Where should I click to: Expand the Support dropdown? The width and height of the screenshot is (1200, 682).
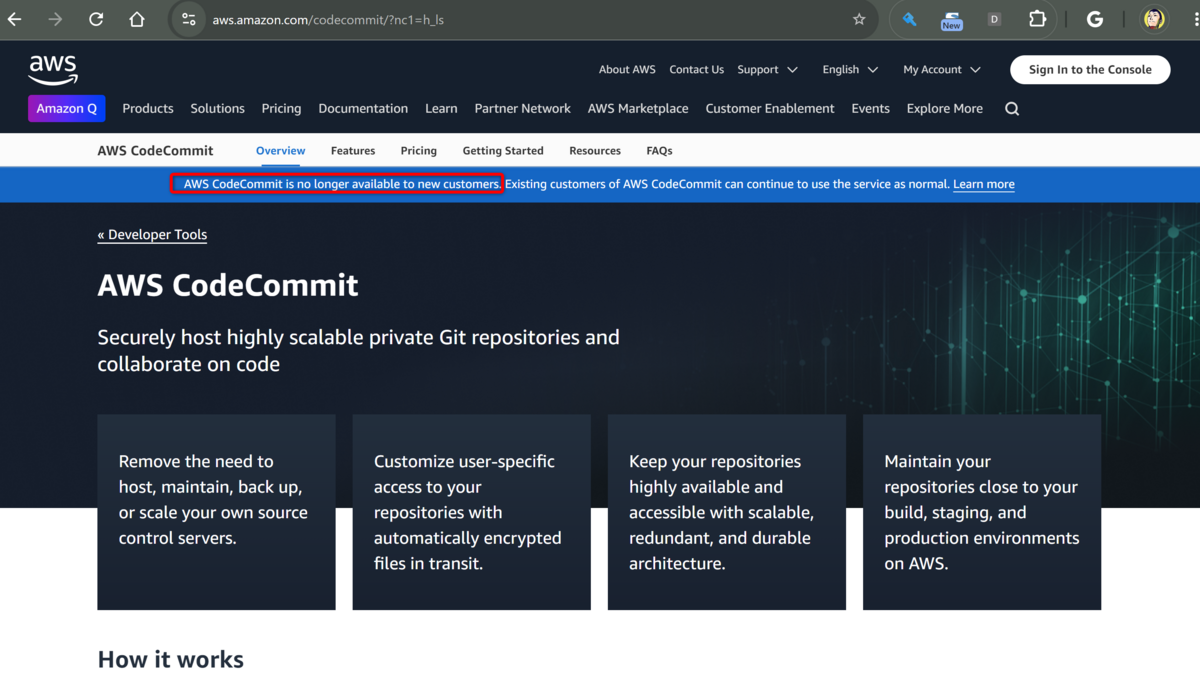click(768, 70)
